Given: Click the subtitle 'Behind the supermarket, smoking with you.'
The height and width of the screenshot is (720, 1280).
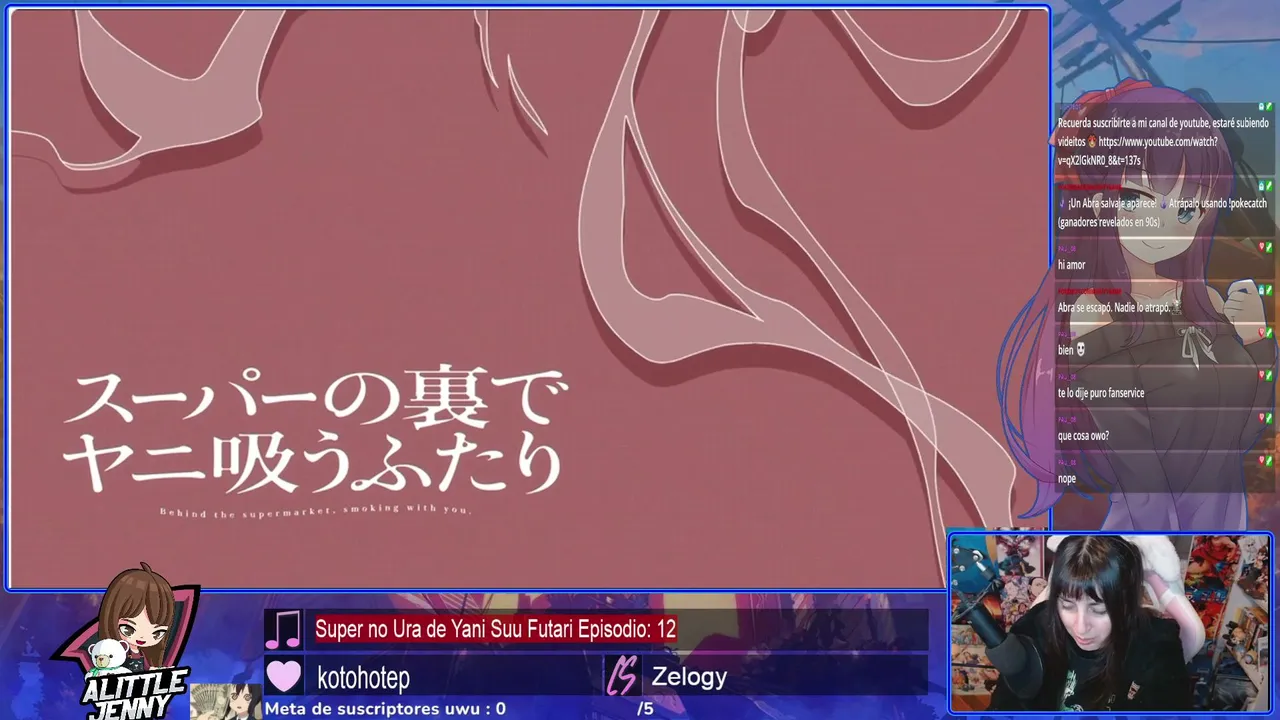Looking at the screenshot, I should tap(315, 509).
